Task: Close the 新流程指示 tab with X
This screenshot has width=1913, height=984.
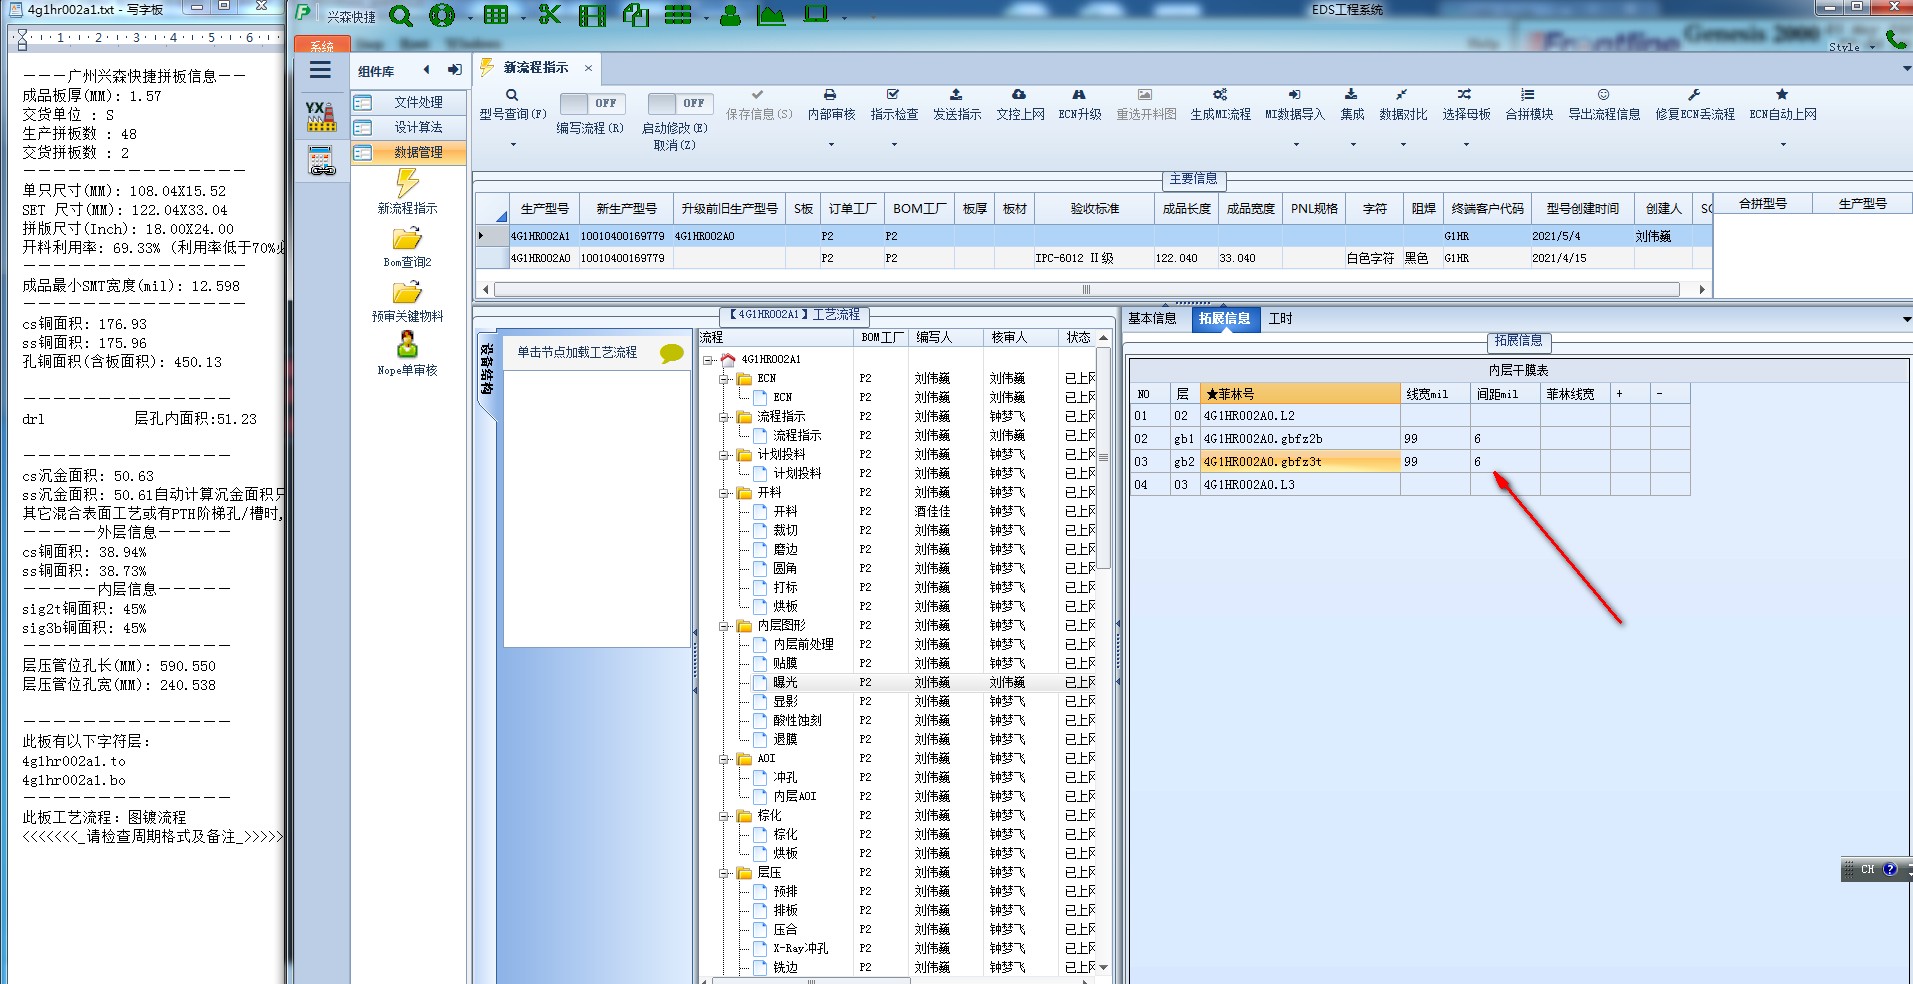Action: pyautogui.click(x=588, y=68)
